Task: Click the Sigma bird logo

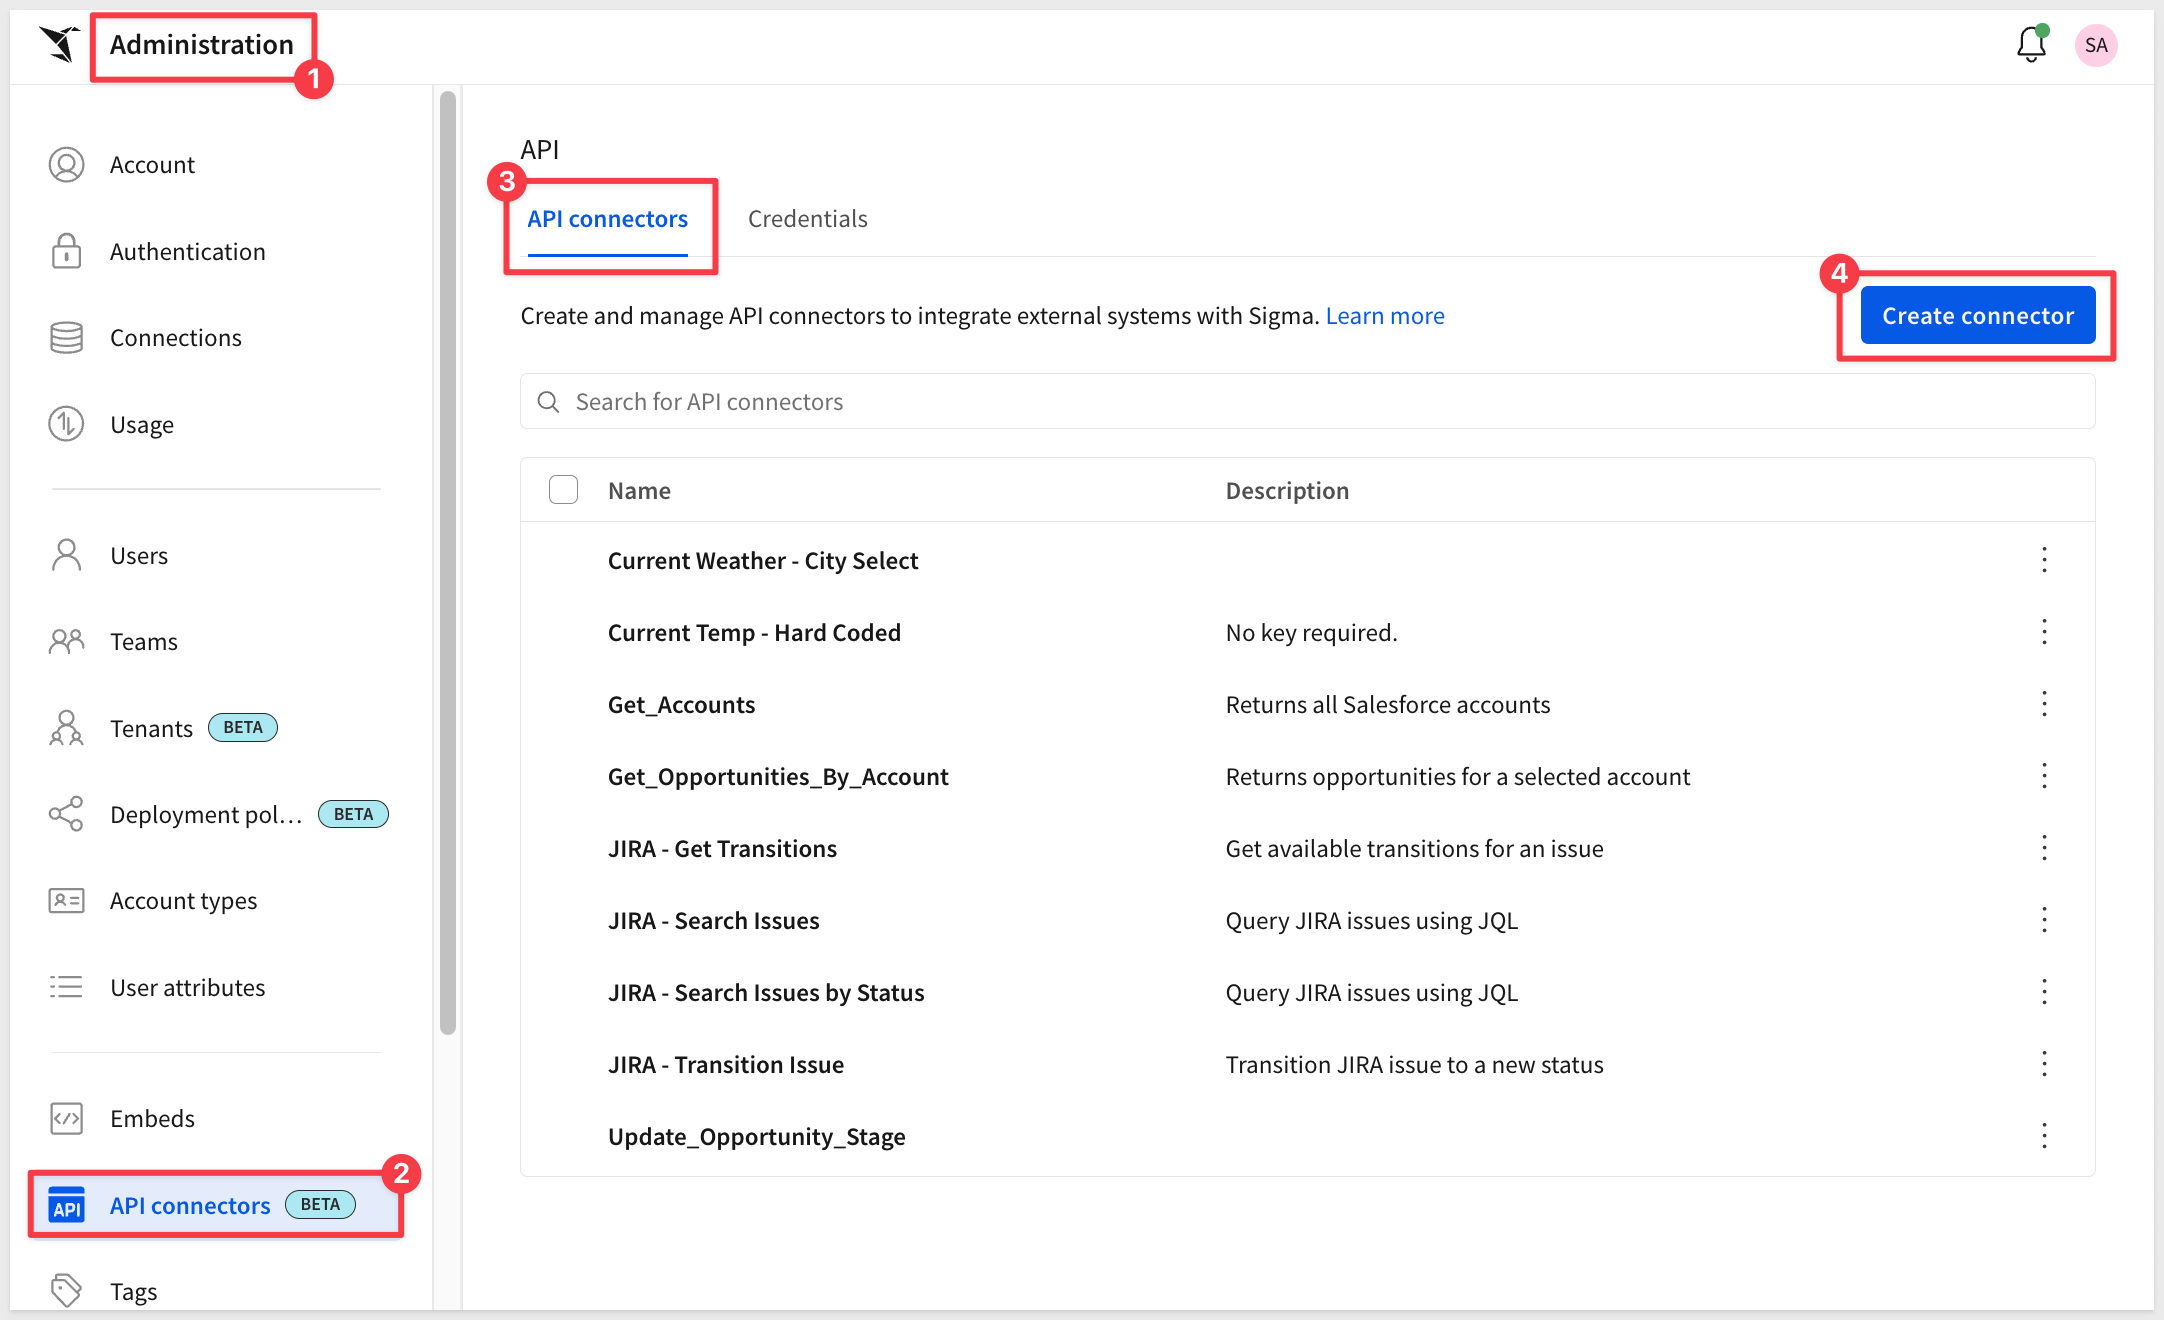Action: (60, 44)
